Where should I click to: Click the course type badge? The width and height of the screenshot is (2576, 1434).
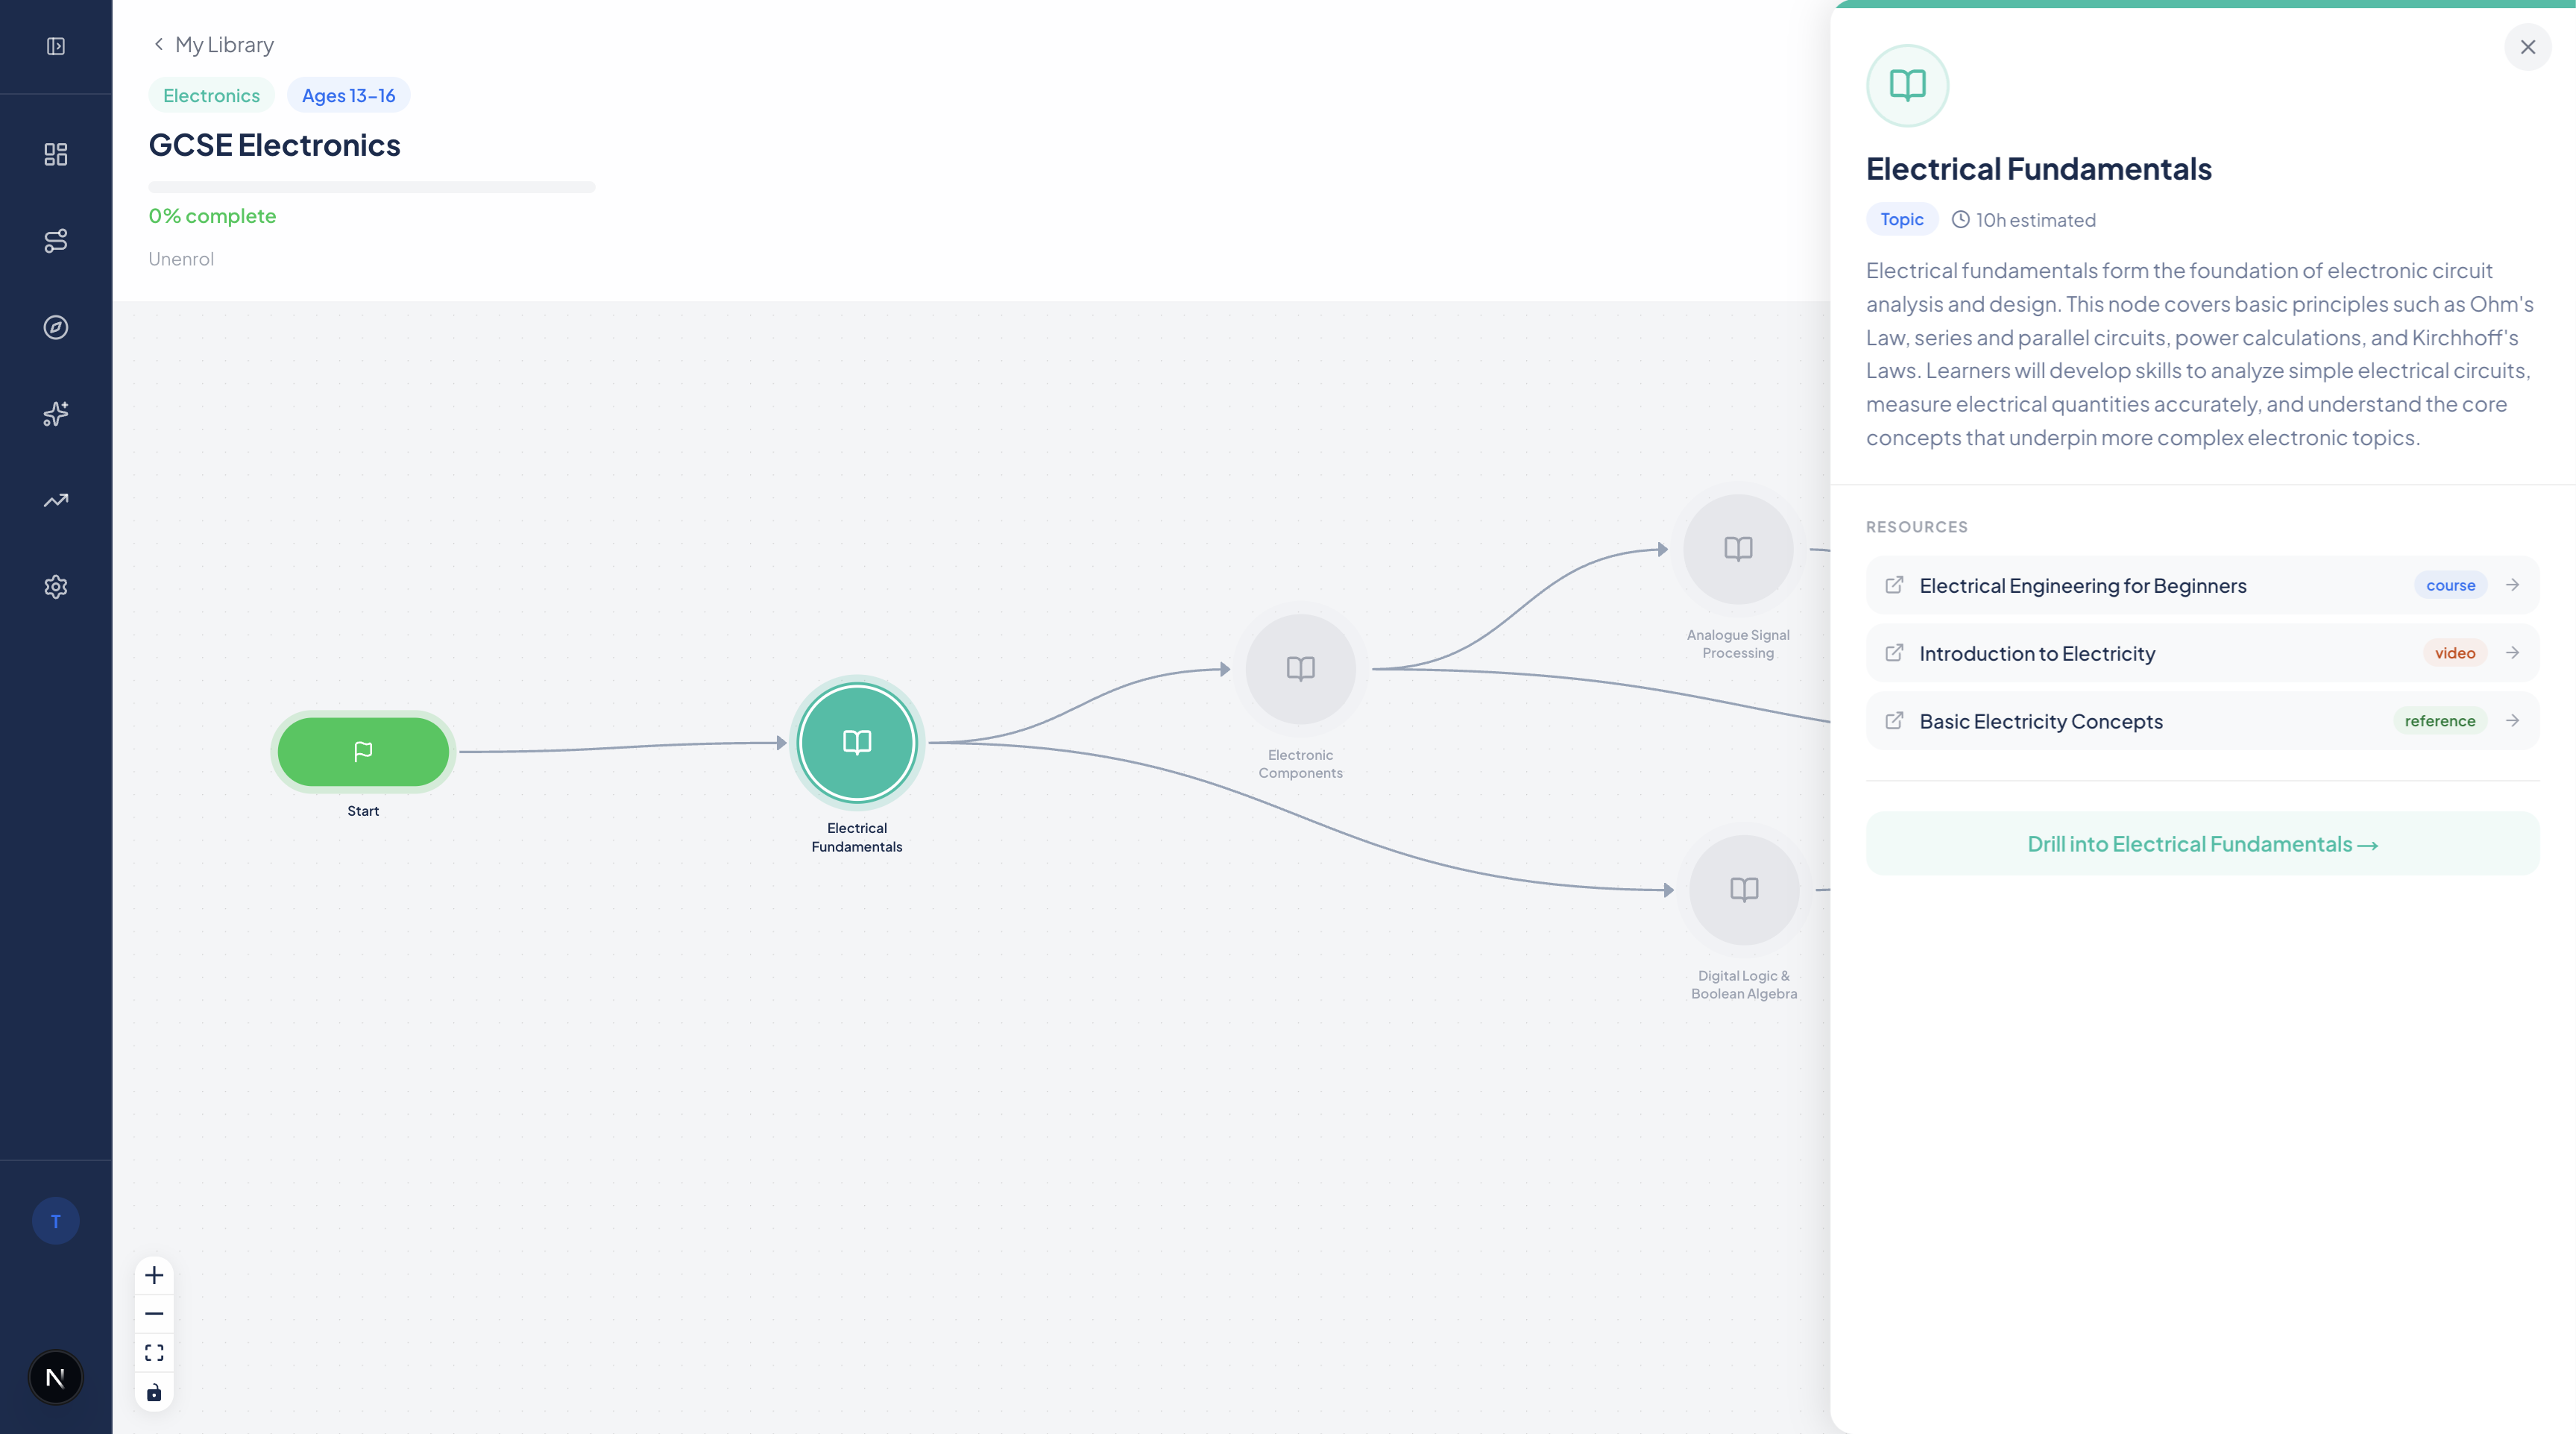pyautogui.click(x=2450, y=585)
